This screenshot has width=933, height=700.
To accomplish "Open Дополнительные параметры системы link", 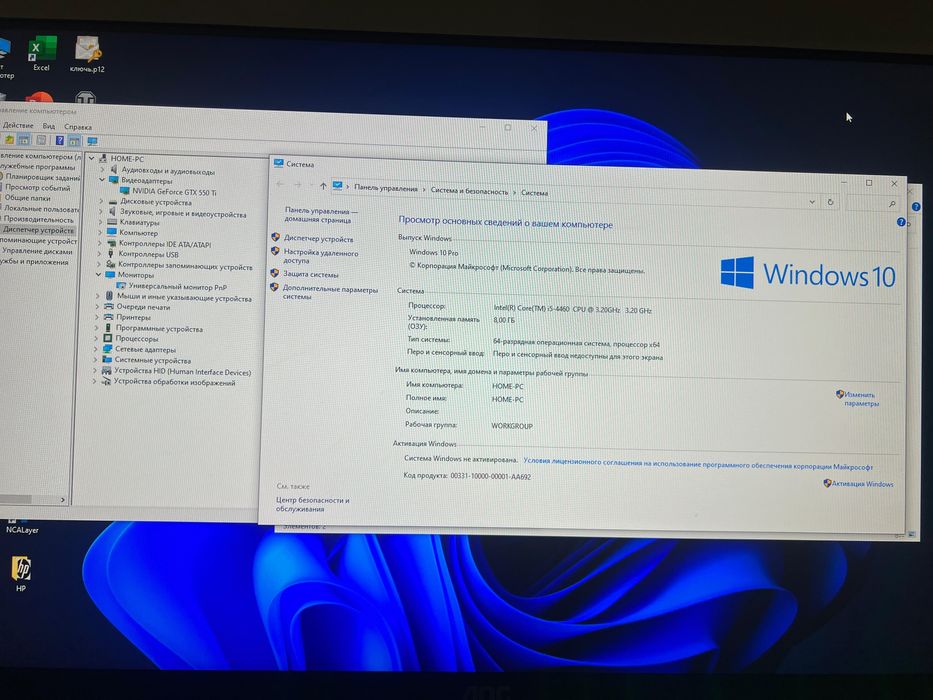I will 330,293.
